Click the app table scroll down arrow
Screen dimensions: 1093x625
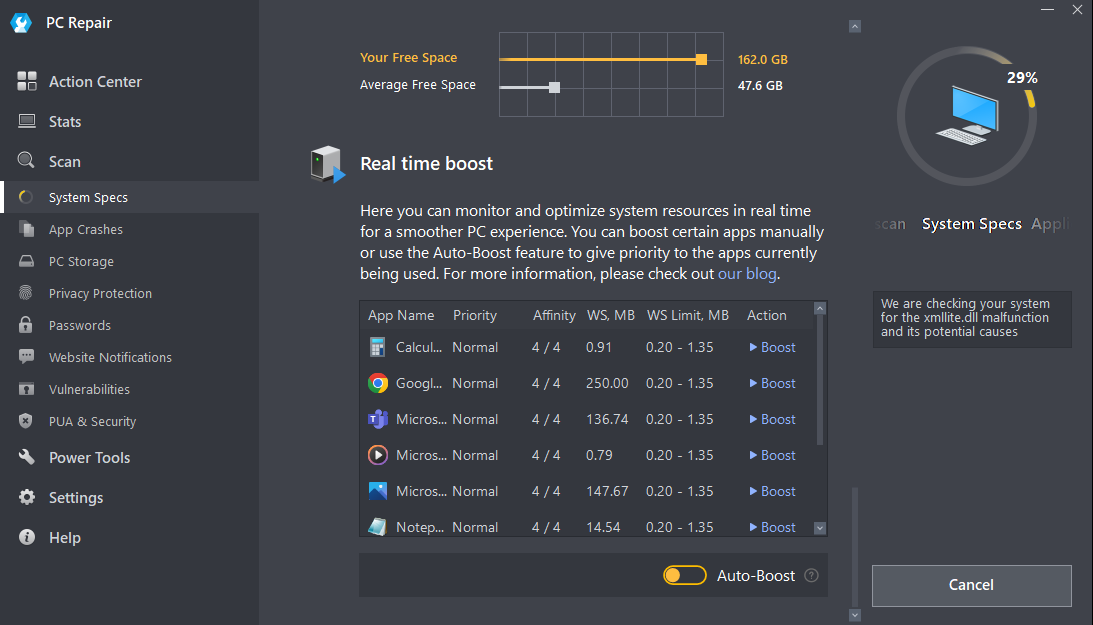(820, 528)
